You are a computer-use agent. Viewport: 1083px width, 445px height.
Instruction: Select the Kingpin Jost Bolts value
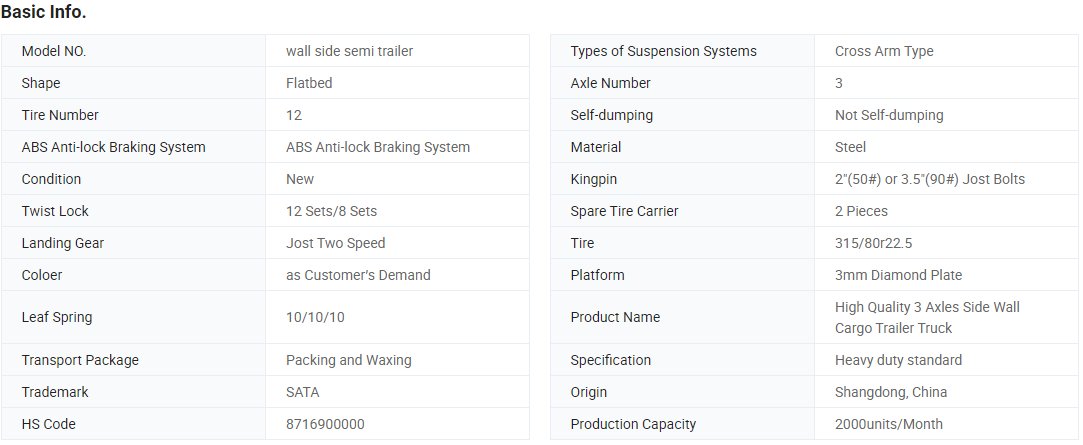click(x=930, y=179)
